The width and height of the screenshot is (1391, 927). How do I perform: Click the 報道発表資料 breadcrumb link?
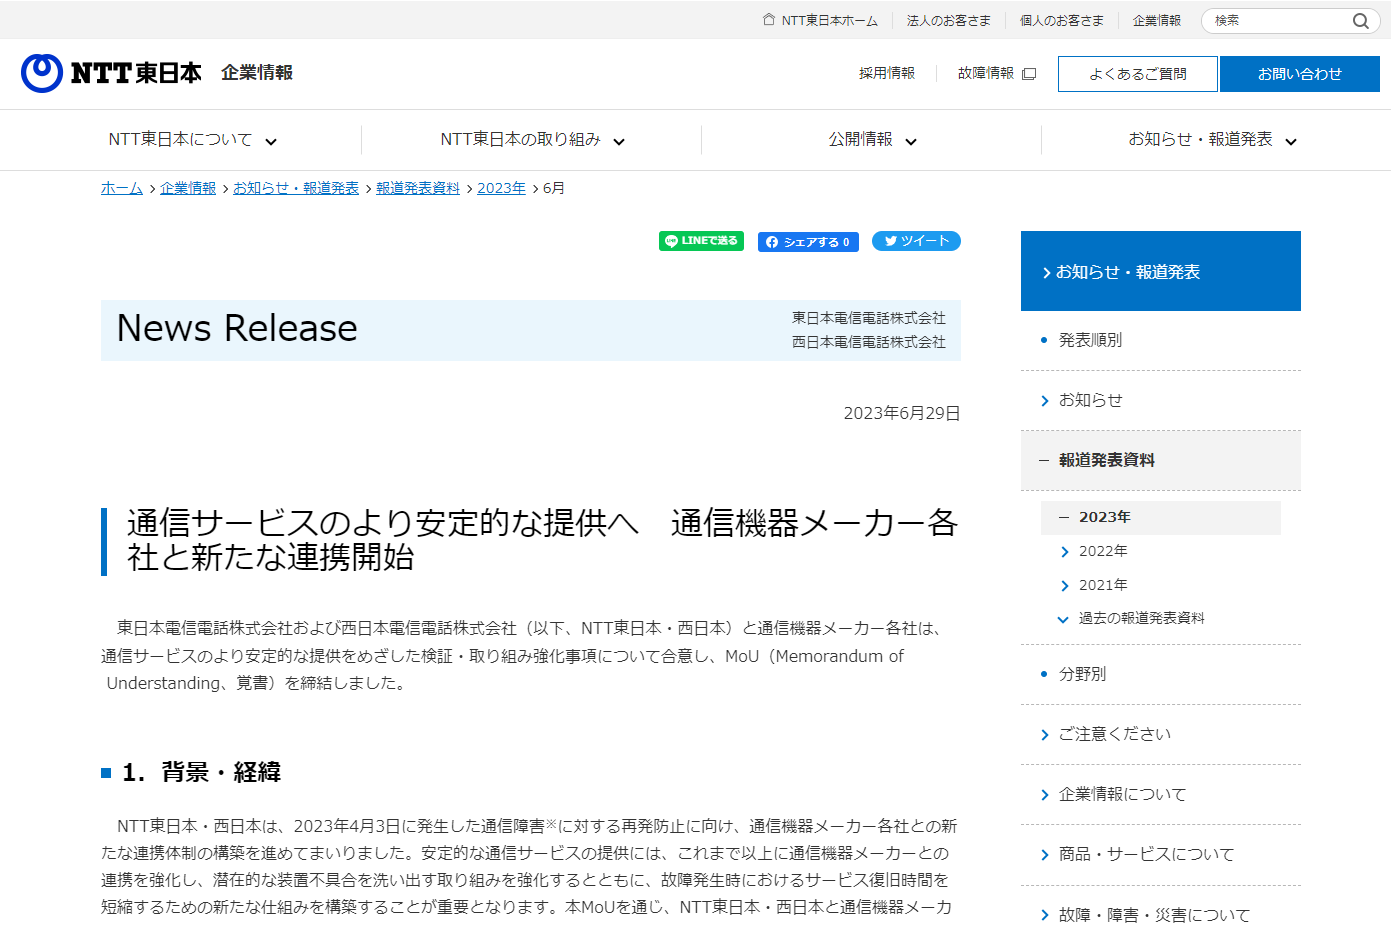click(418, 187)
